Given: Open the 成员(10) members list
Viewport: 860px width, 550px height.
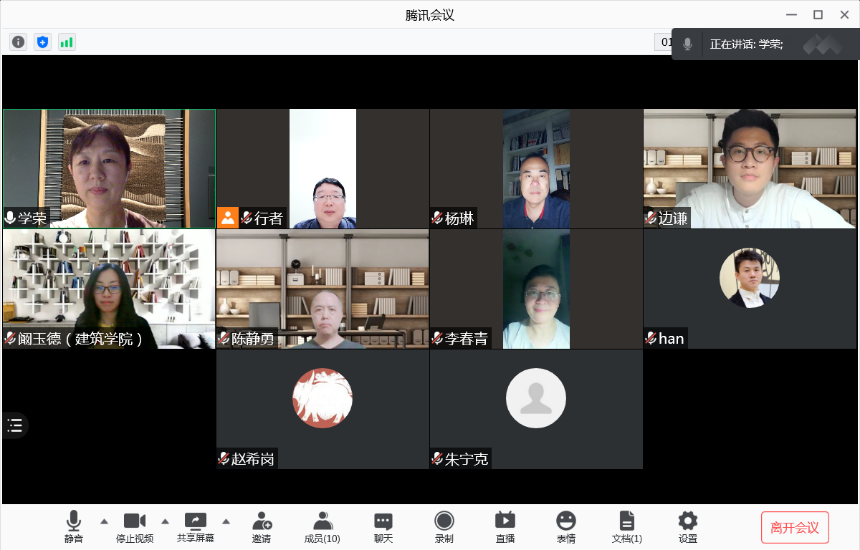Looking at the screenshot, I should coord(322,527).
